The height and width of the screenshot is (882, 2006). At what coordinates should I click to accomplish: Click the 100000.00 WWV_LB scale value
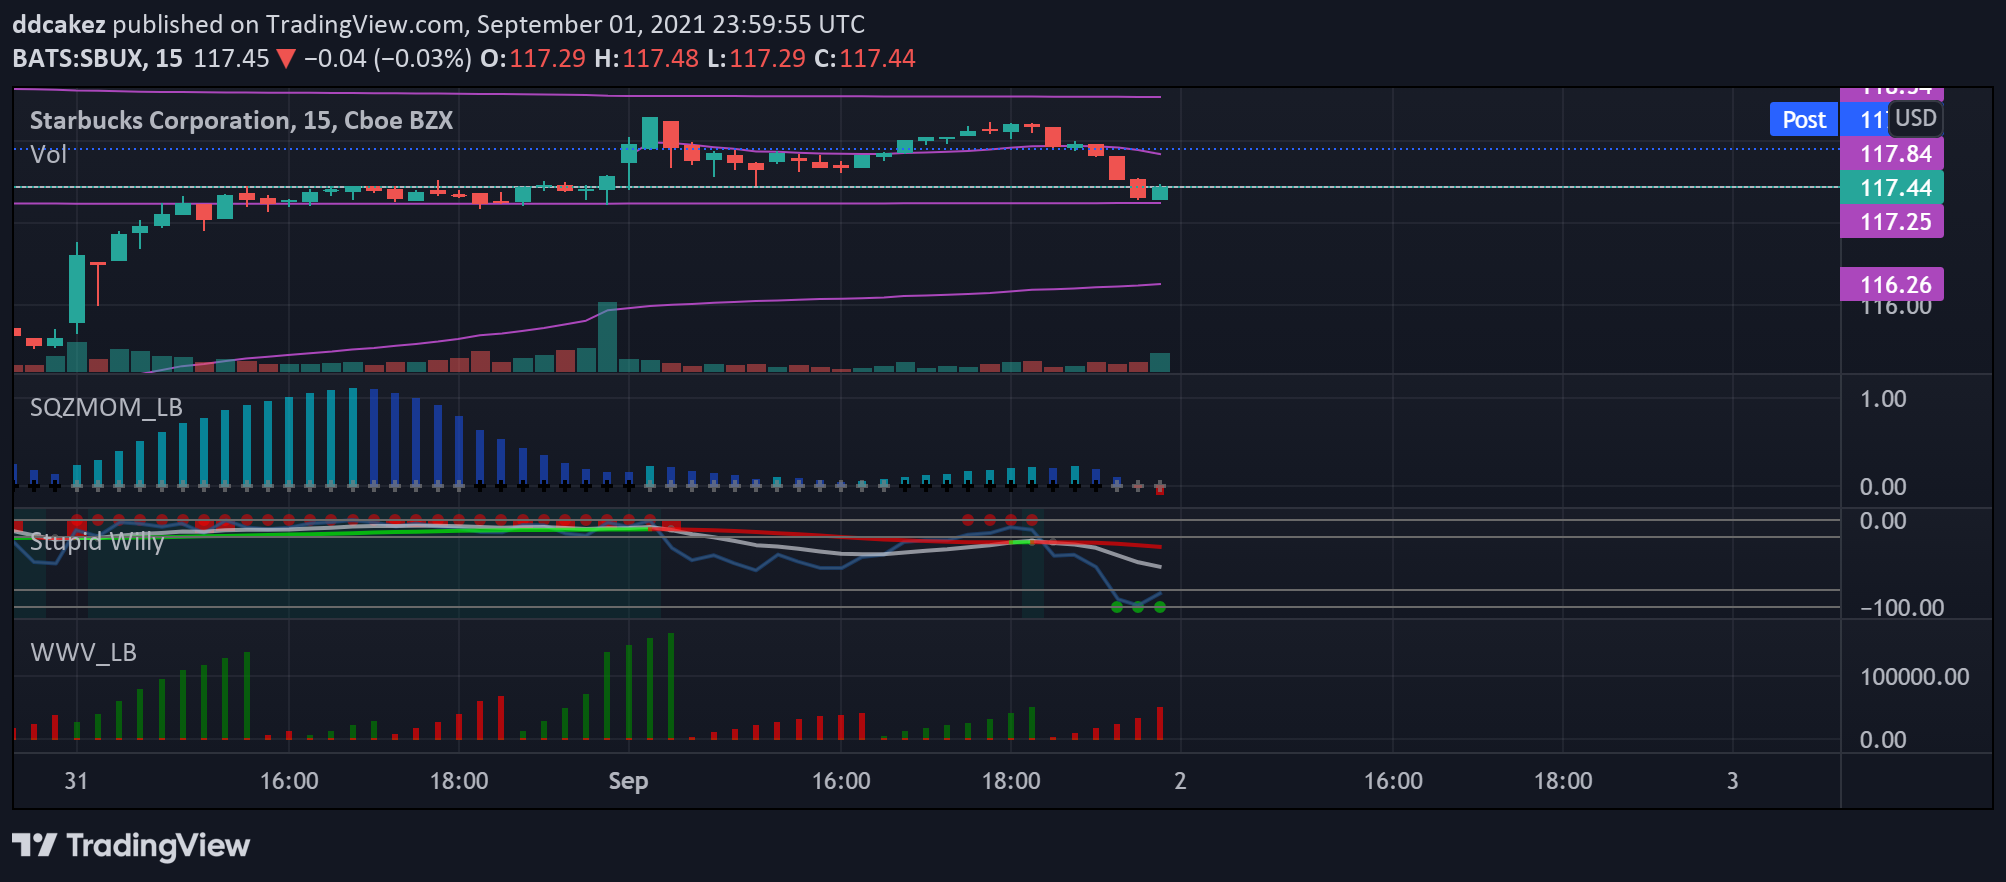pos(1914,677)
